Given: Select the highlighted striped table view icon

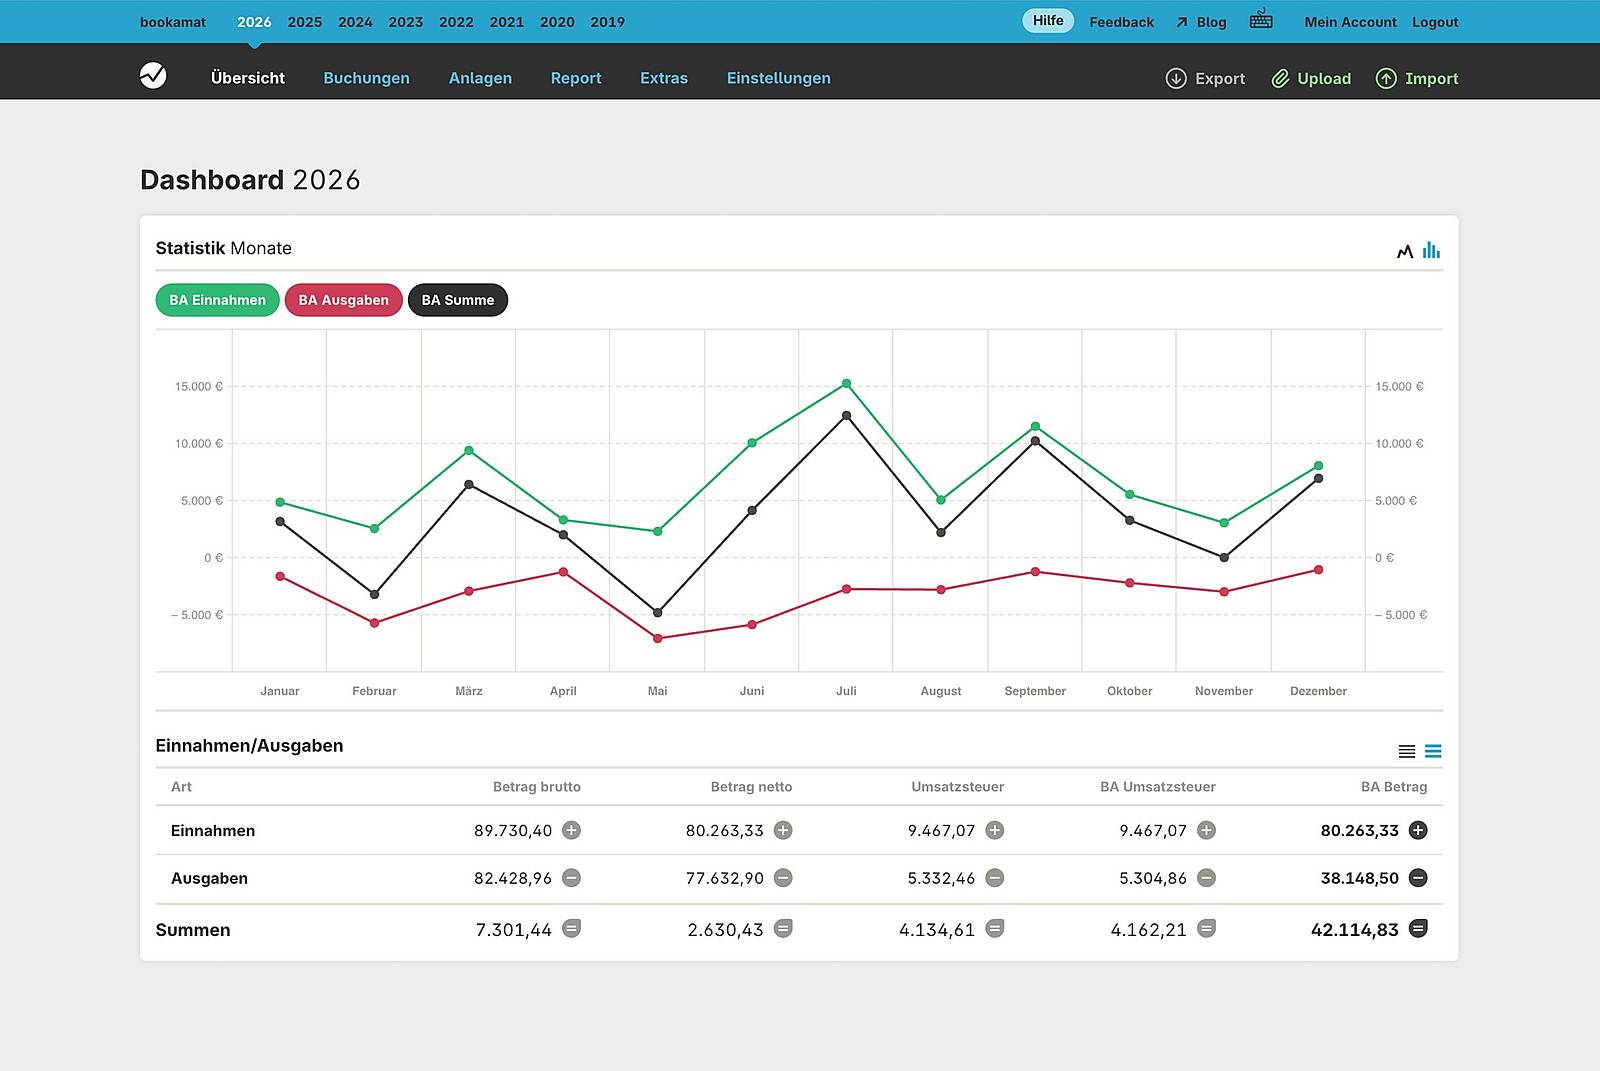Looking at the screenshot, I should (x=1435, y=750).
